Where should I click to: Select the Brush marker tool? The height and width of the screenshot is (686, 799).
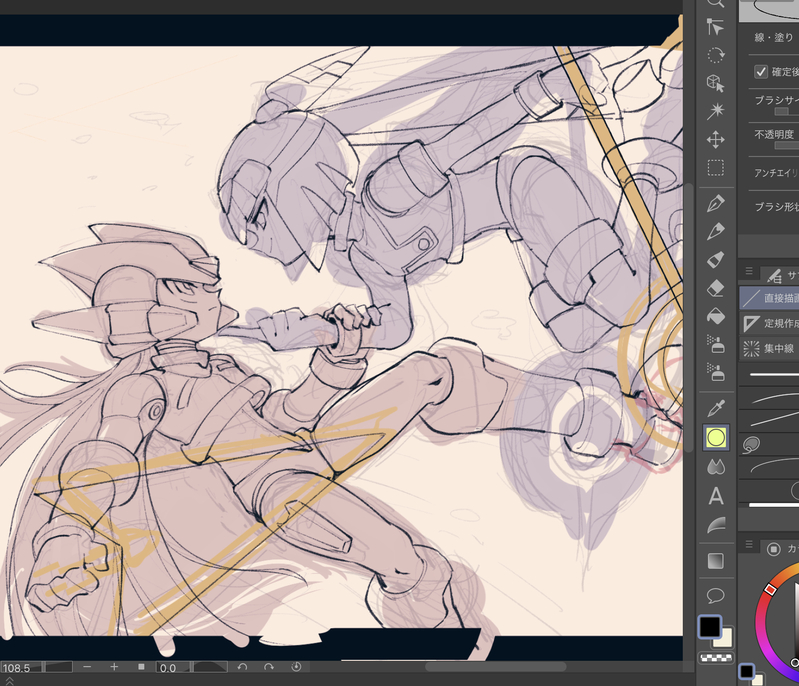point(715,260)
